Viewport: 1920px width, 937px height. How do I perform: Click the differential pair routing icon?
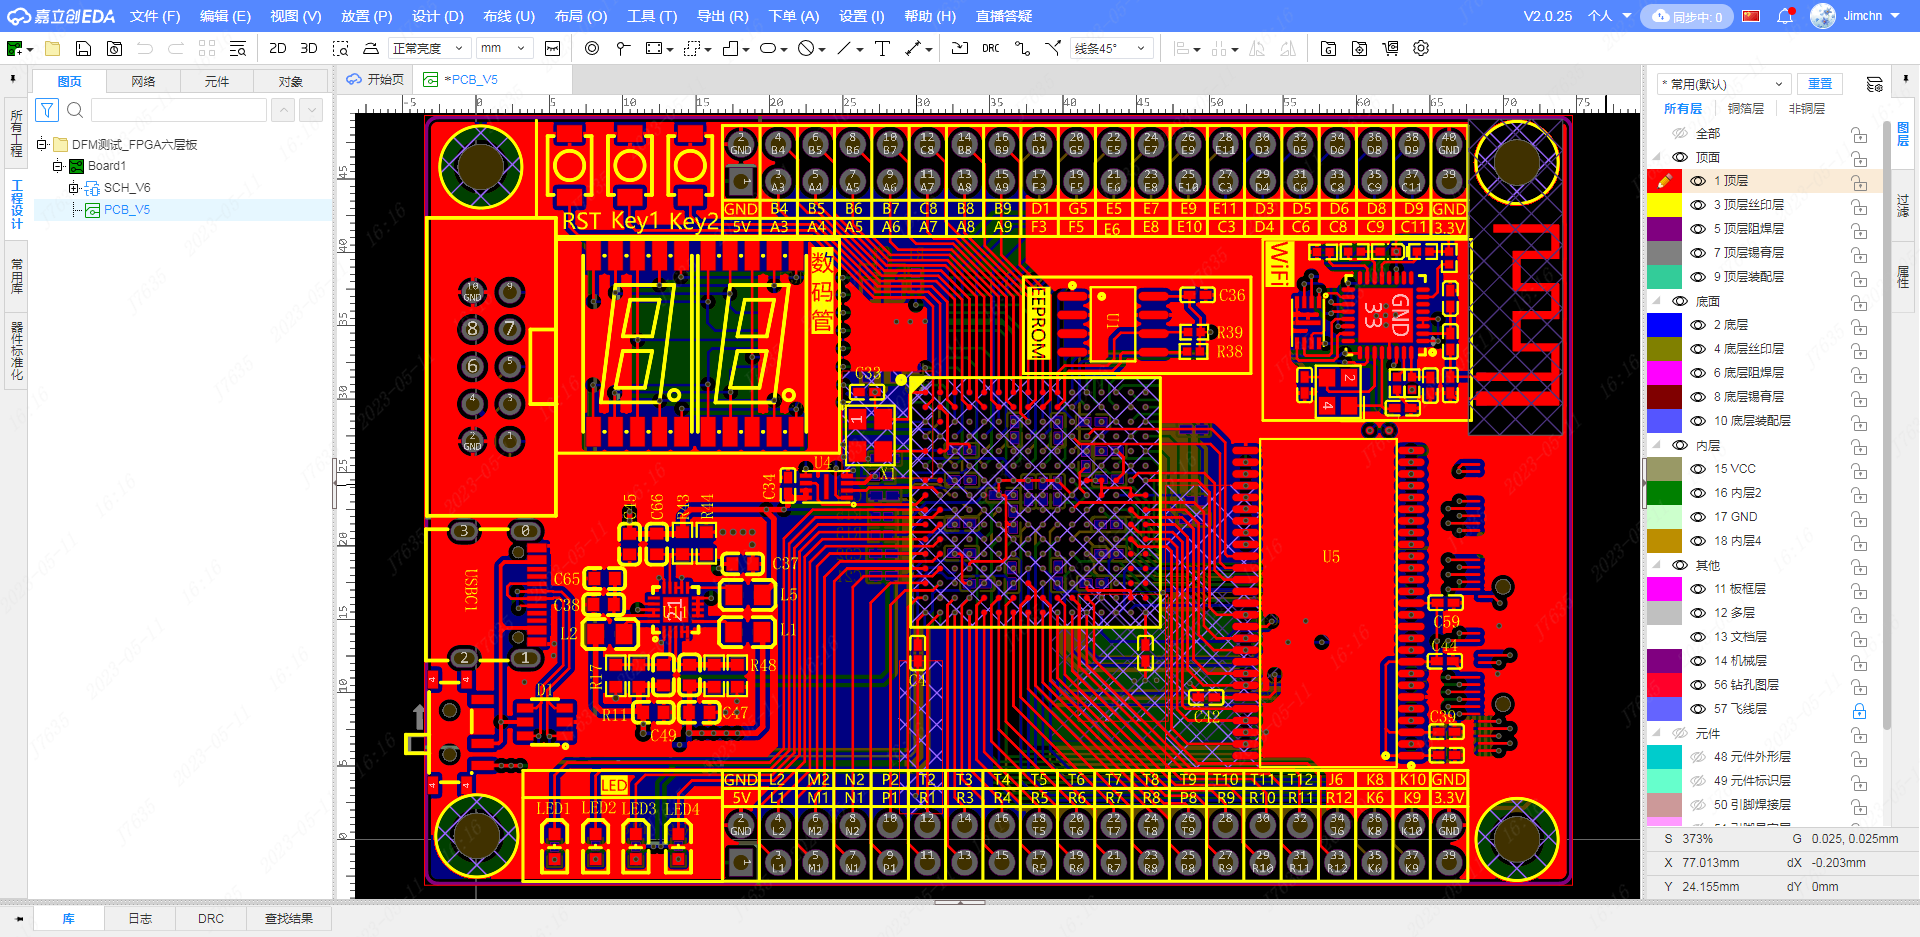pyautogui.click(x=1053, y=48)
